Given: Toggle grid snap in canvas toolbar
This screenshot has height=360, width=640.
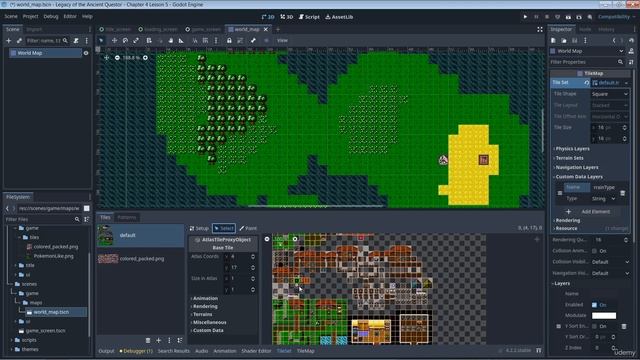Looking at the screenshot, I should pyautogui.click(x=205, y=40).
